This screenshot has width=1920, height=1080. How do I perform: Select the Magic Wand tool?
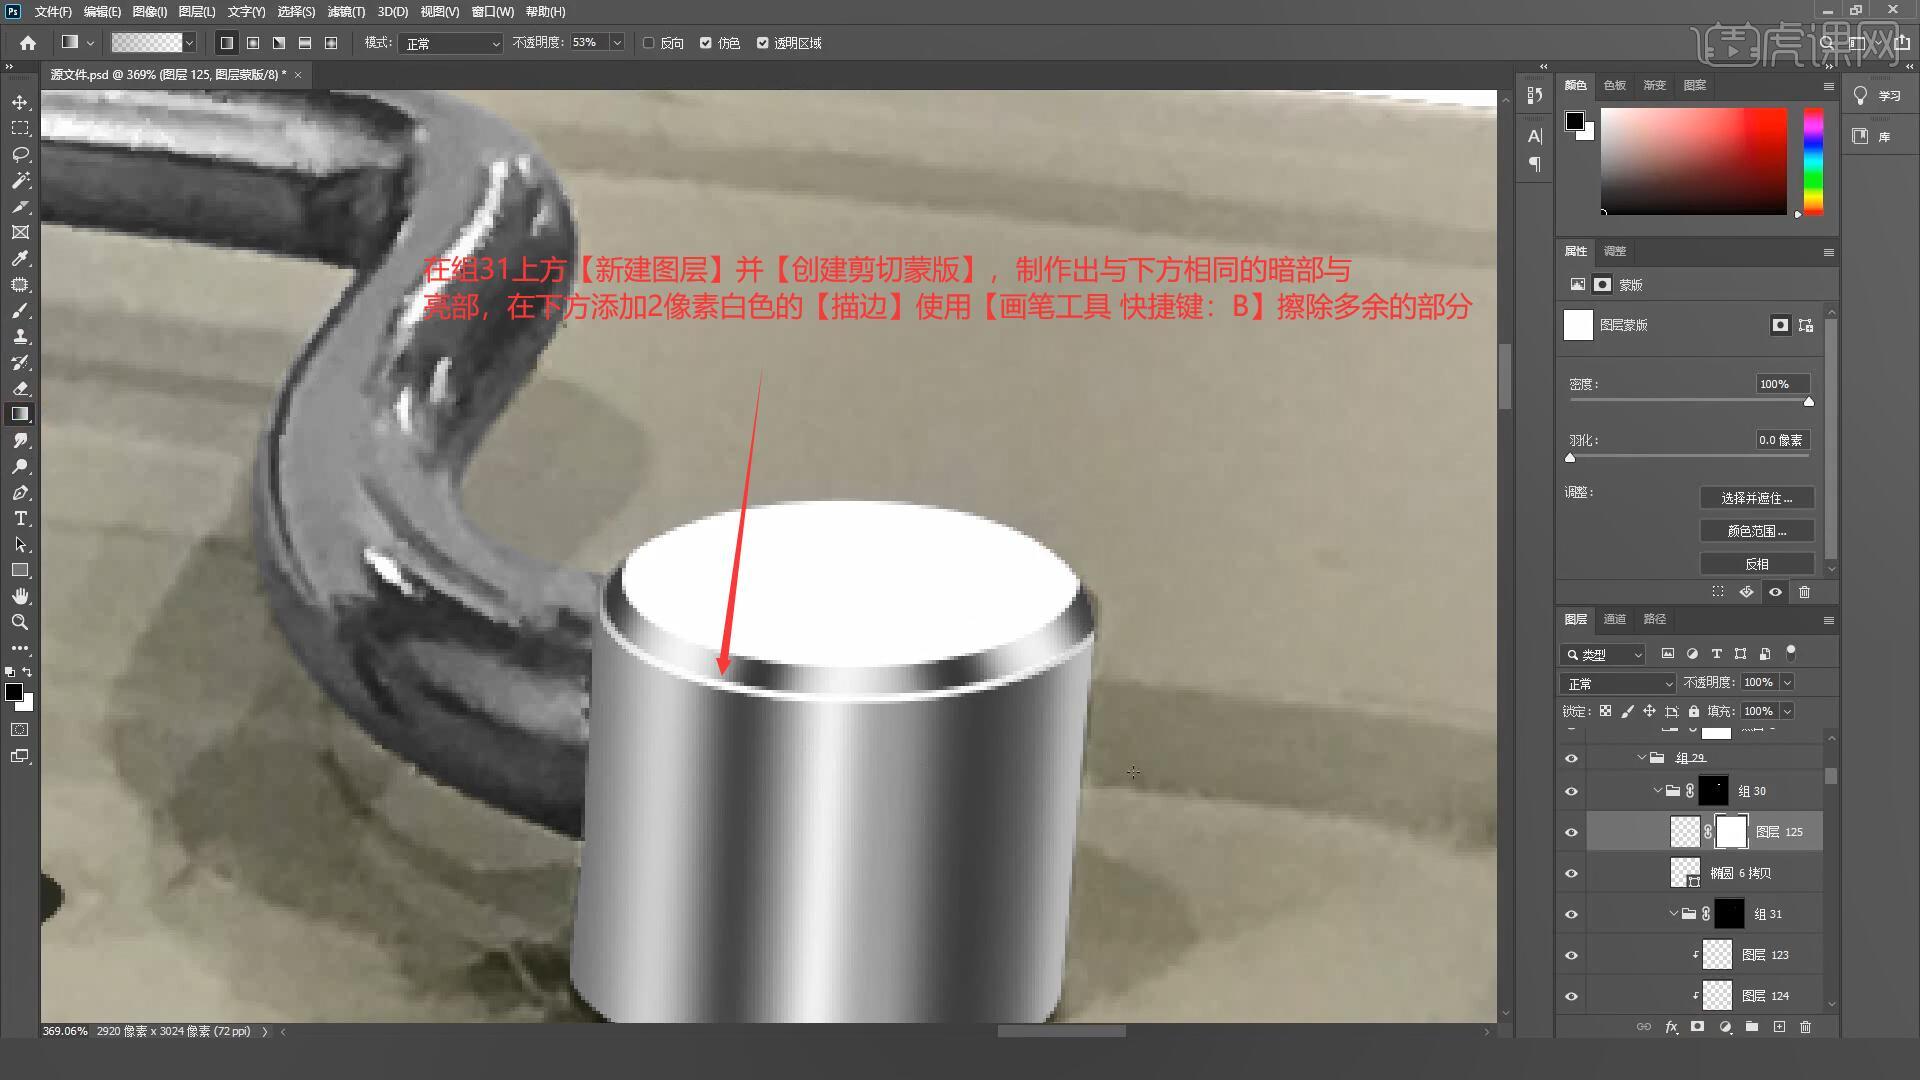point(20,181)
